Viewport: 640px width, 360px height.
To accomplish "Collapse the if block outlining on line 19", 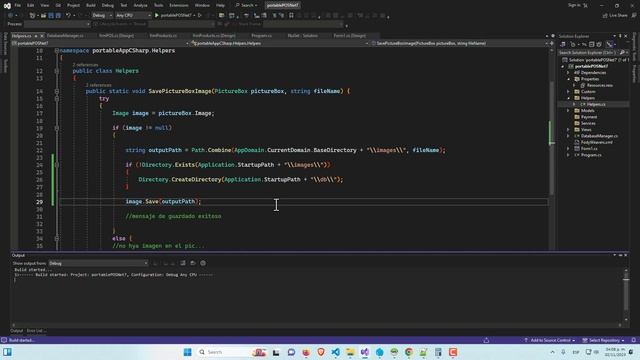I will 57,128.
